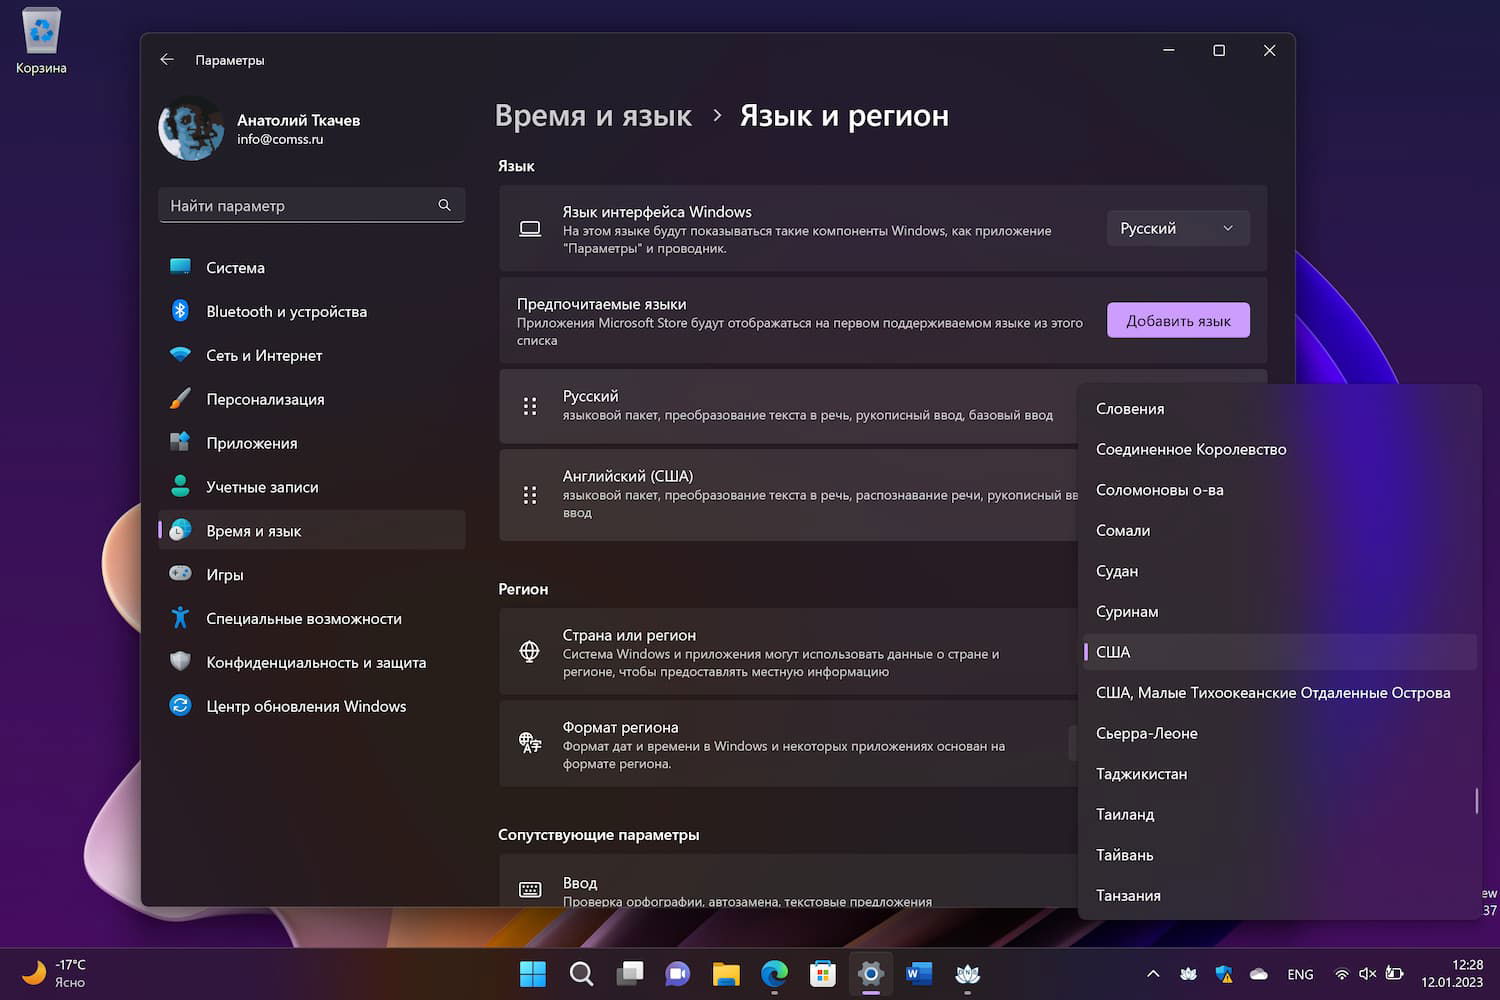Click the lotus app icon on taskbar
The image size is (1500, 1000).
tap(967, 973)
